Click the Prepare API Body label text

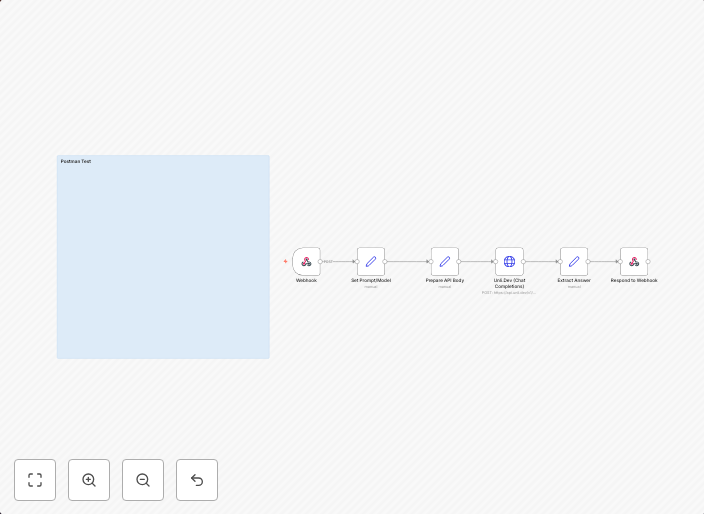(445, 280)
